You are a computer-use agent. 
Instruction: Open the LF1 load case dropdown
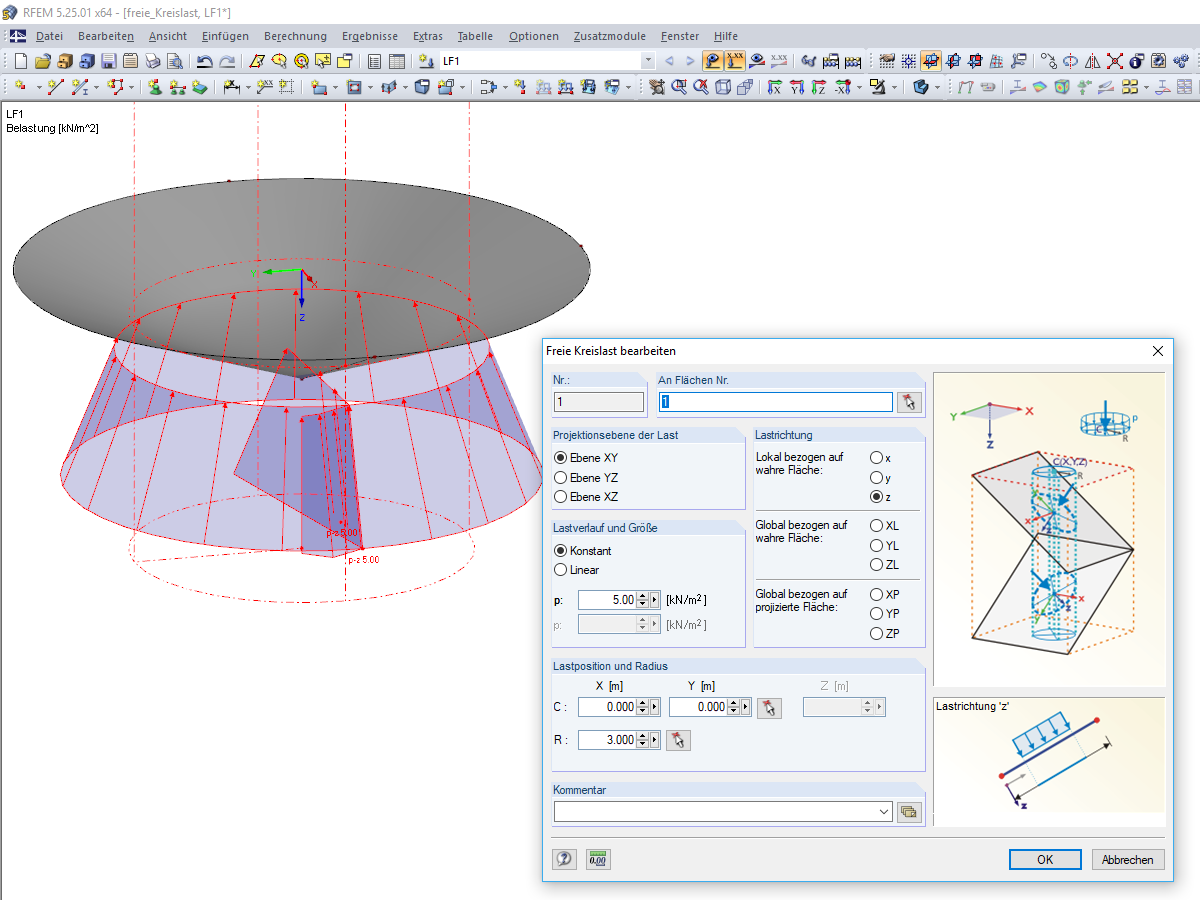(x=648, y=61)
